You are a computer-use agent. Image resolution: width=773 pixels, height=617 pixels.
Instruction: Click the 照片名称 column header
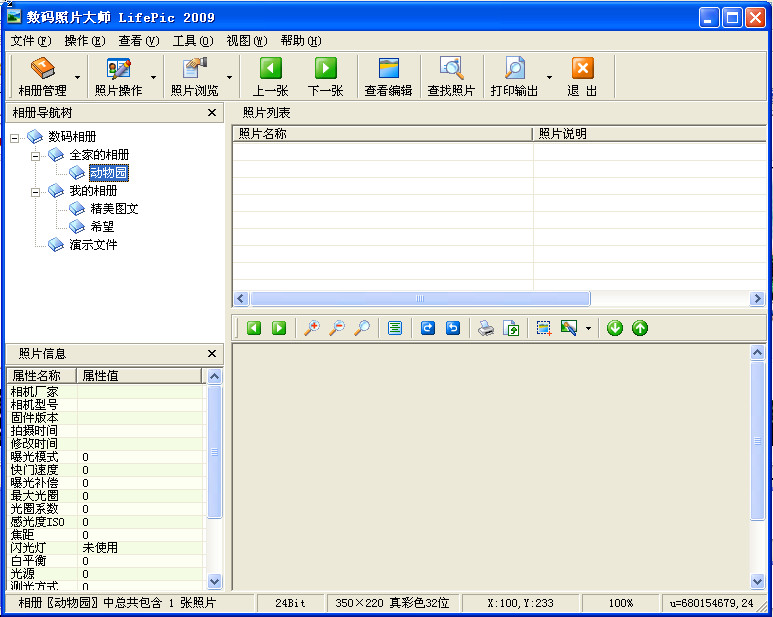click(382, 134)
